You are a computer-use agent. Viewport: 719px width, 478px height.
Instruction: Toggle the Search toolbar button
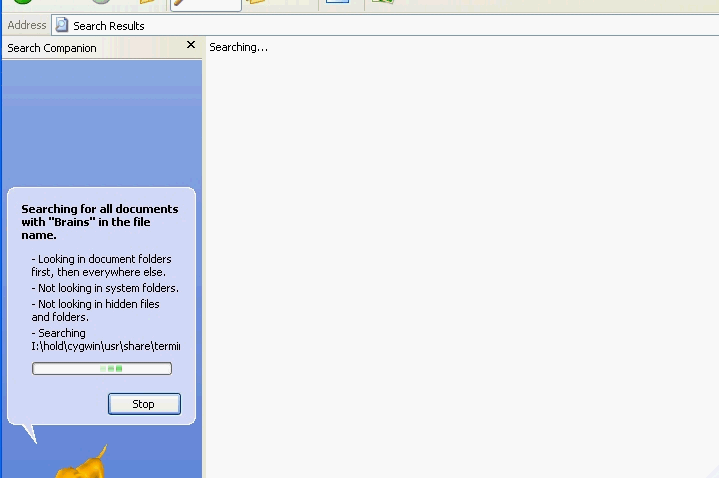[205, 4]
